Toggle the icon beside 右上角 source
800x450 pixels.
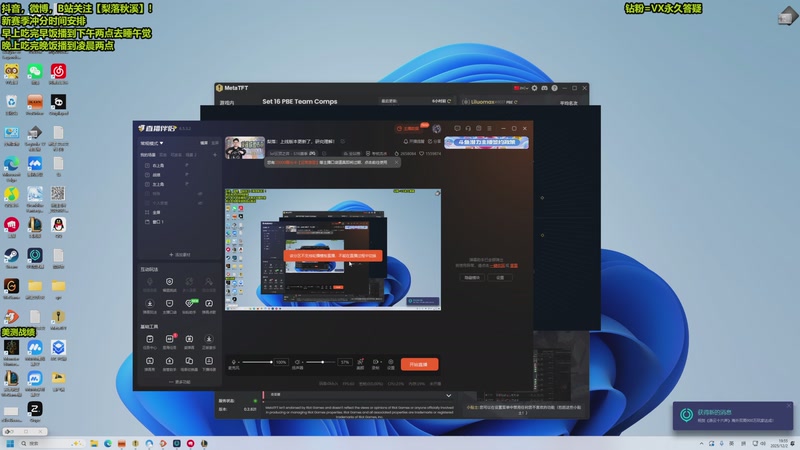187,165
